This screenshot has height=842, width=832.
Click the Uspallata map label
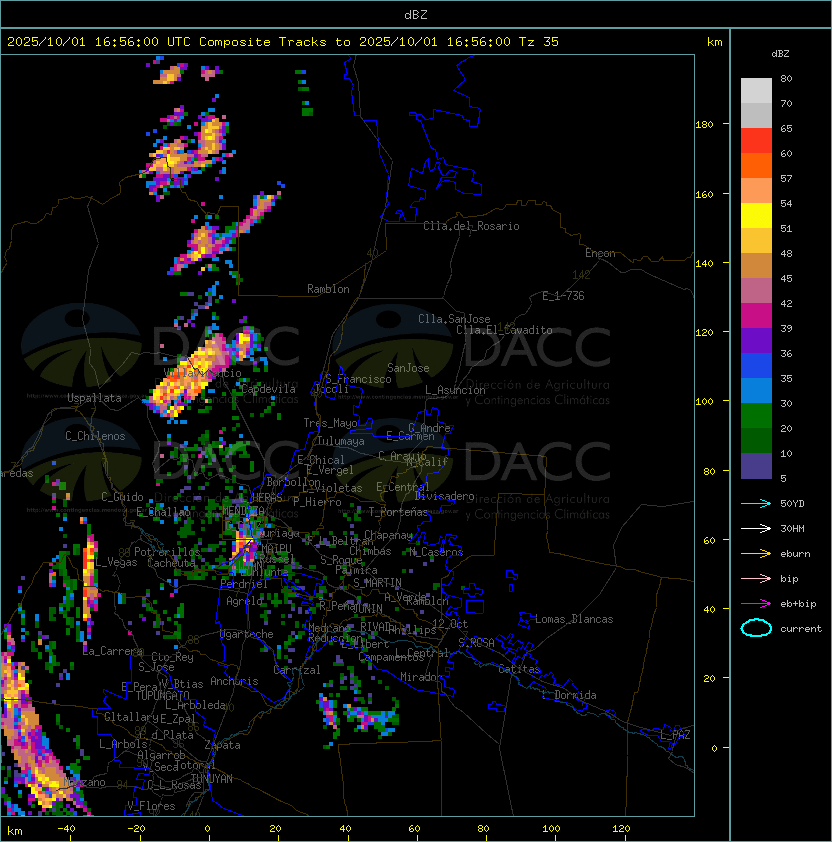pos(94,398)
